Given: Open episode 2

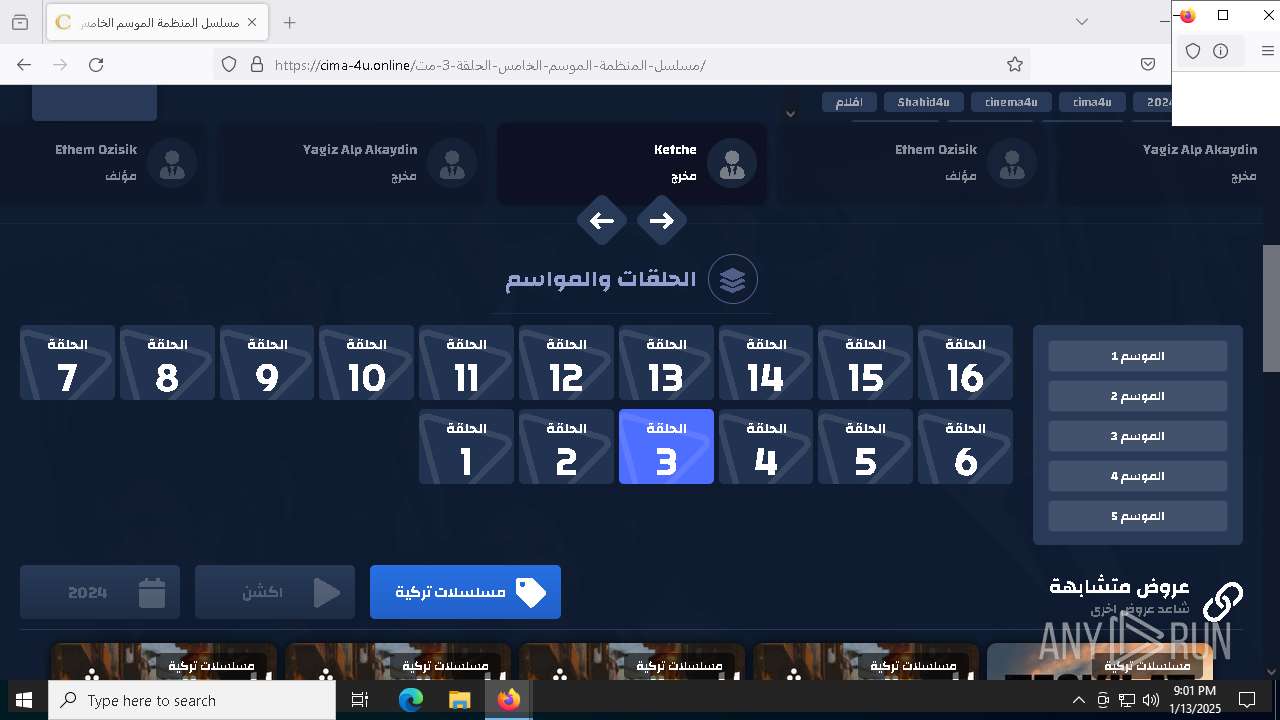Looking at the screenshot, I should (x=566, y=446).
